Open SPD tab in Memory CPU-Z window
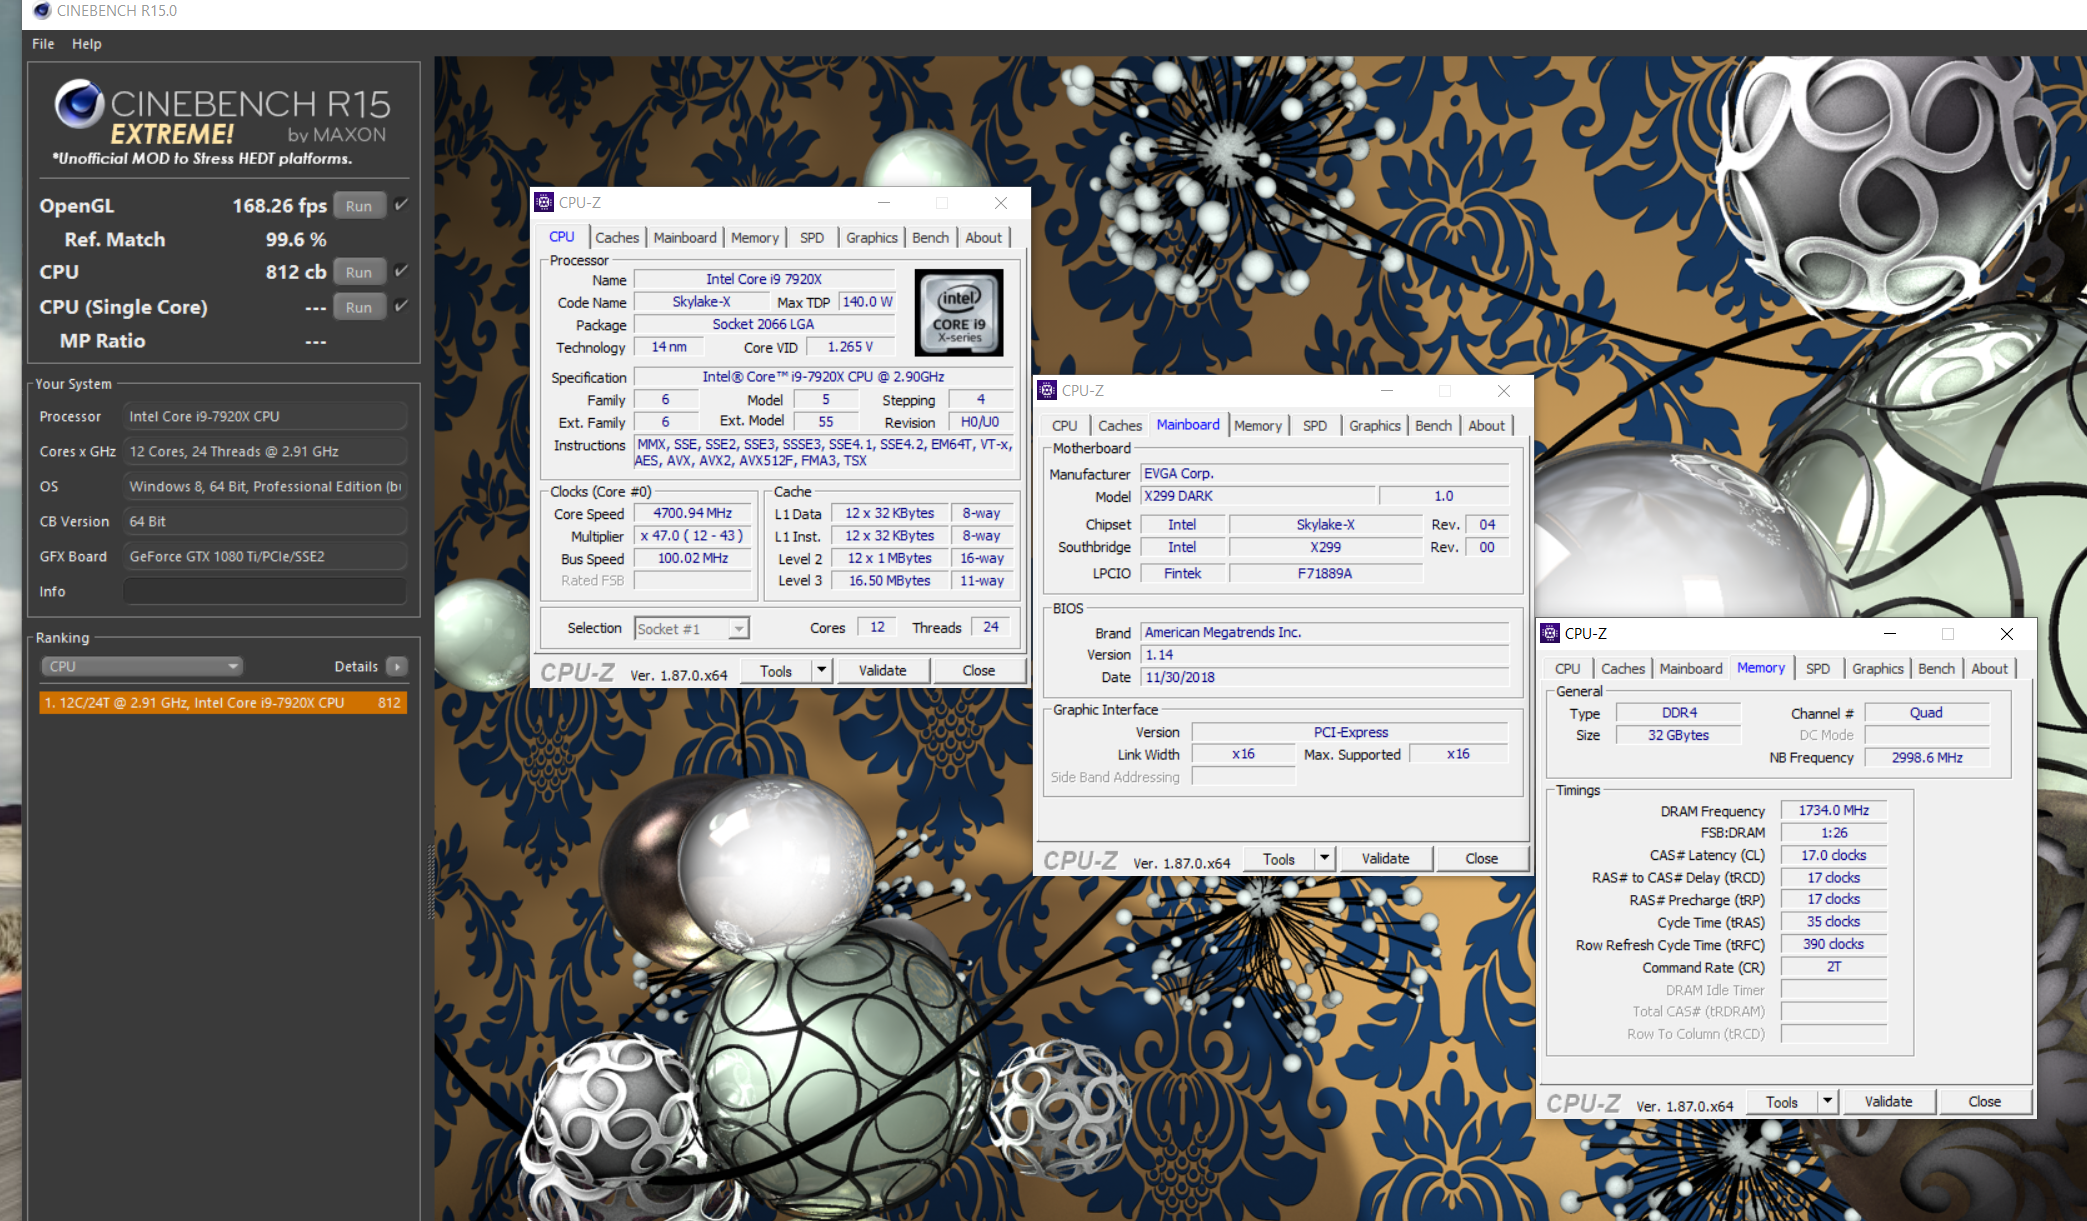Viewport: 2087px width, 1221px height. point(1818,669)
